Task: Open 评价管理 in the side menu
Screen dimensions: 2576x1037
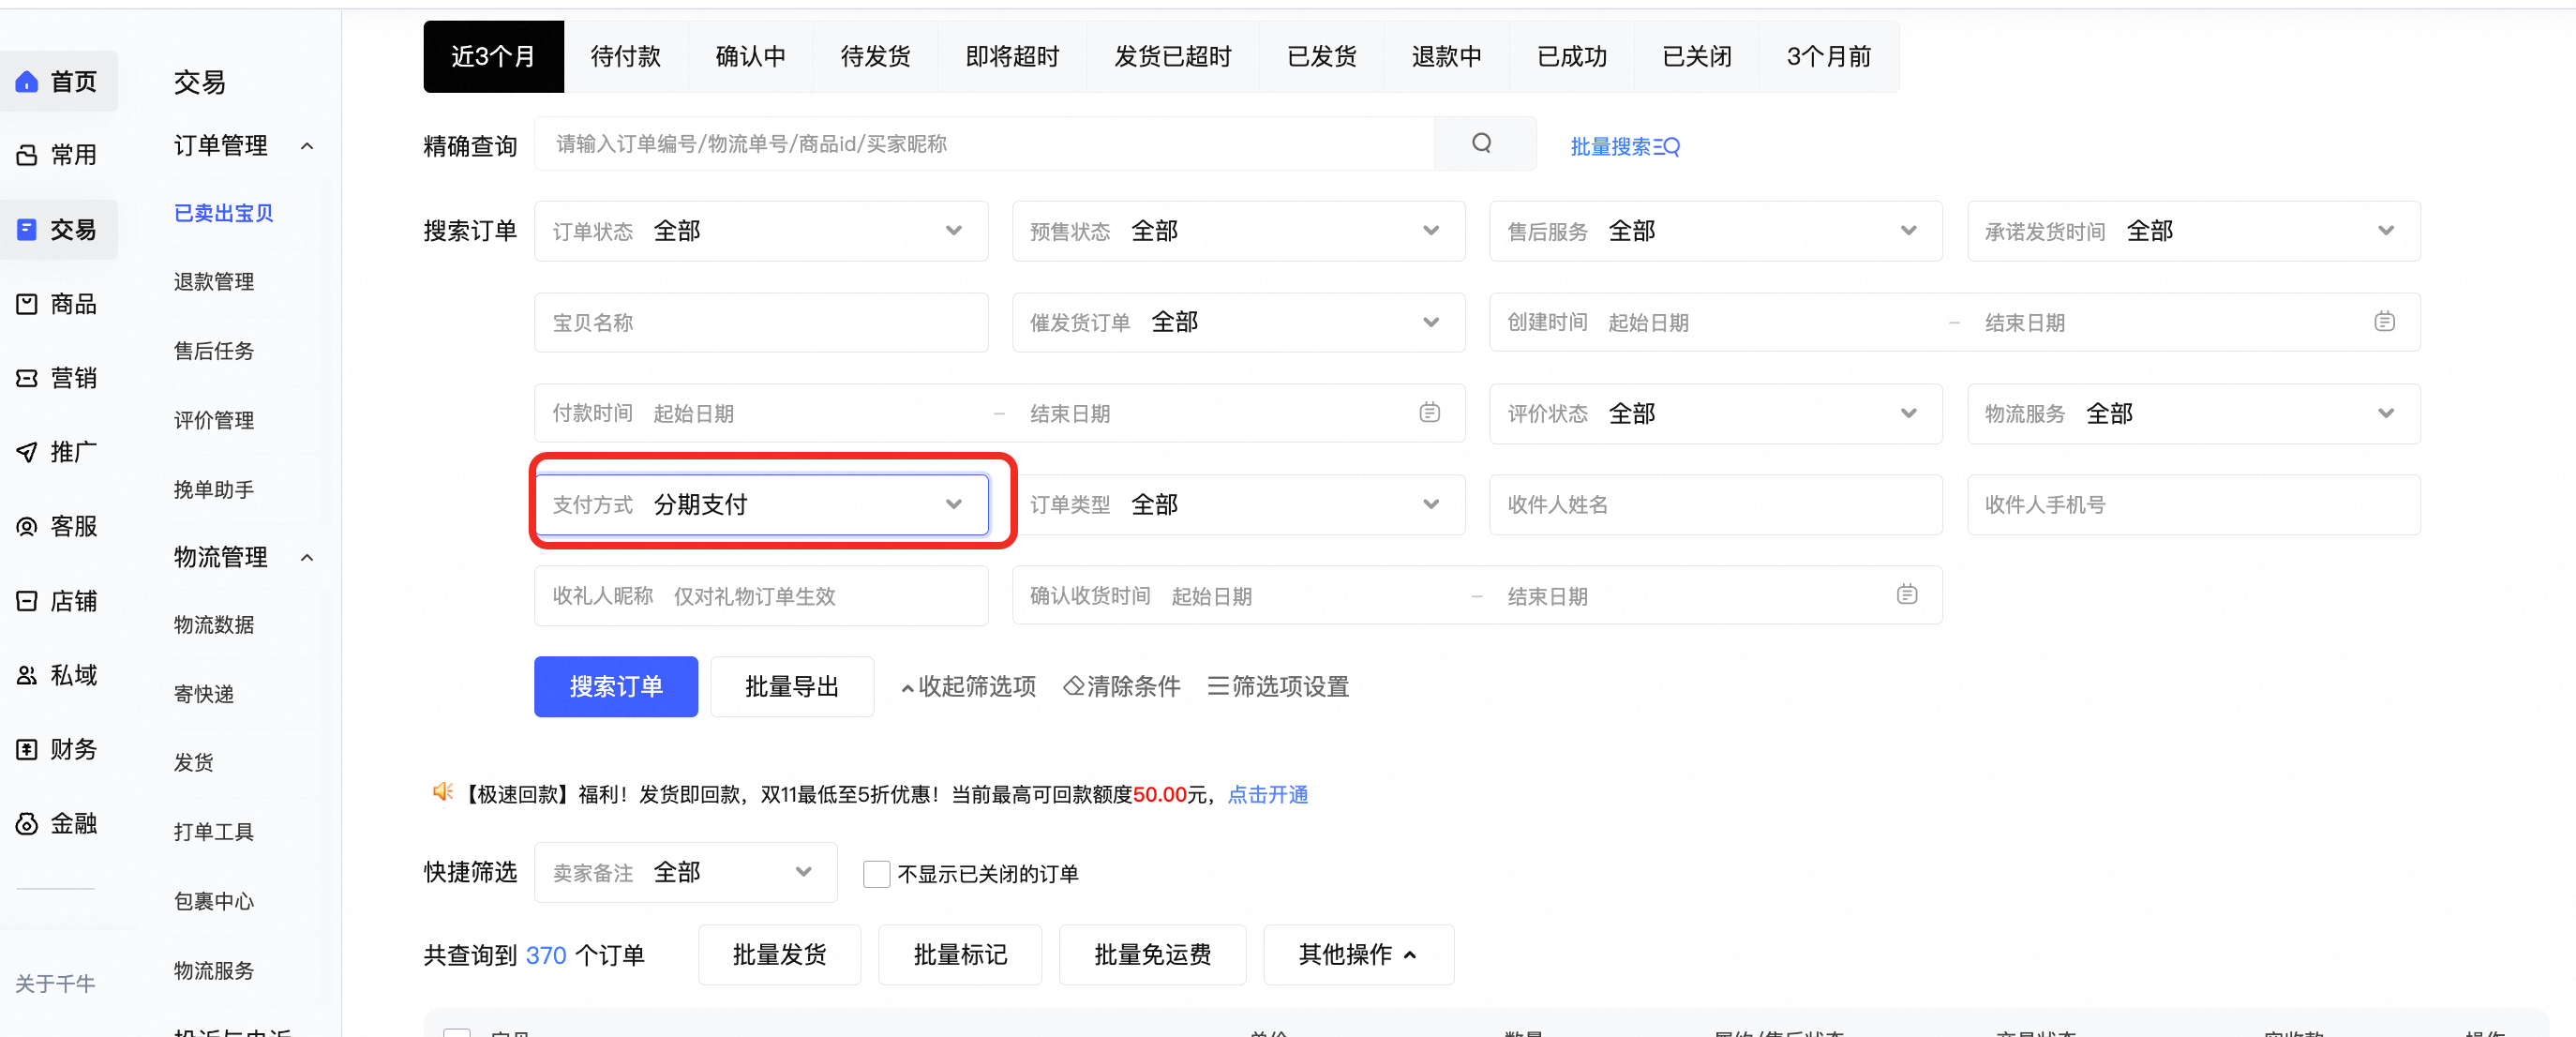Action: pyautogui.click(x=214, y=420)
